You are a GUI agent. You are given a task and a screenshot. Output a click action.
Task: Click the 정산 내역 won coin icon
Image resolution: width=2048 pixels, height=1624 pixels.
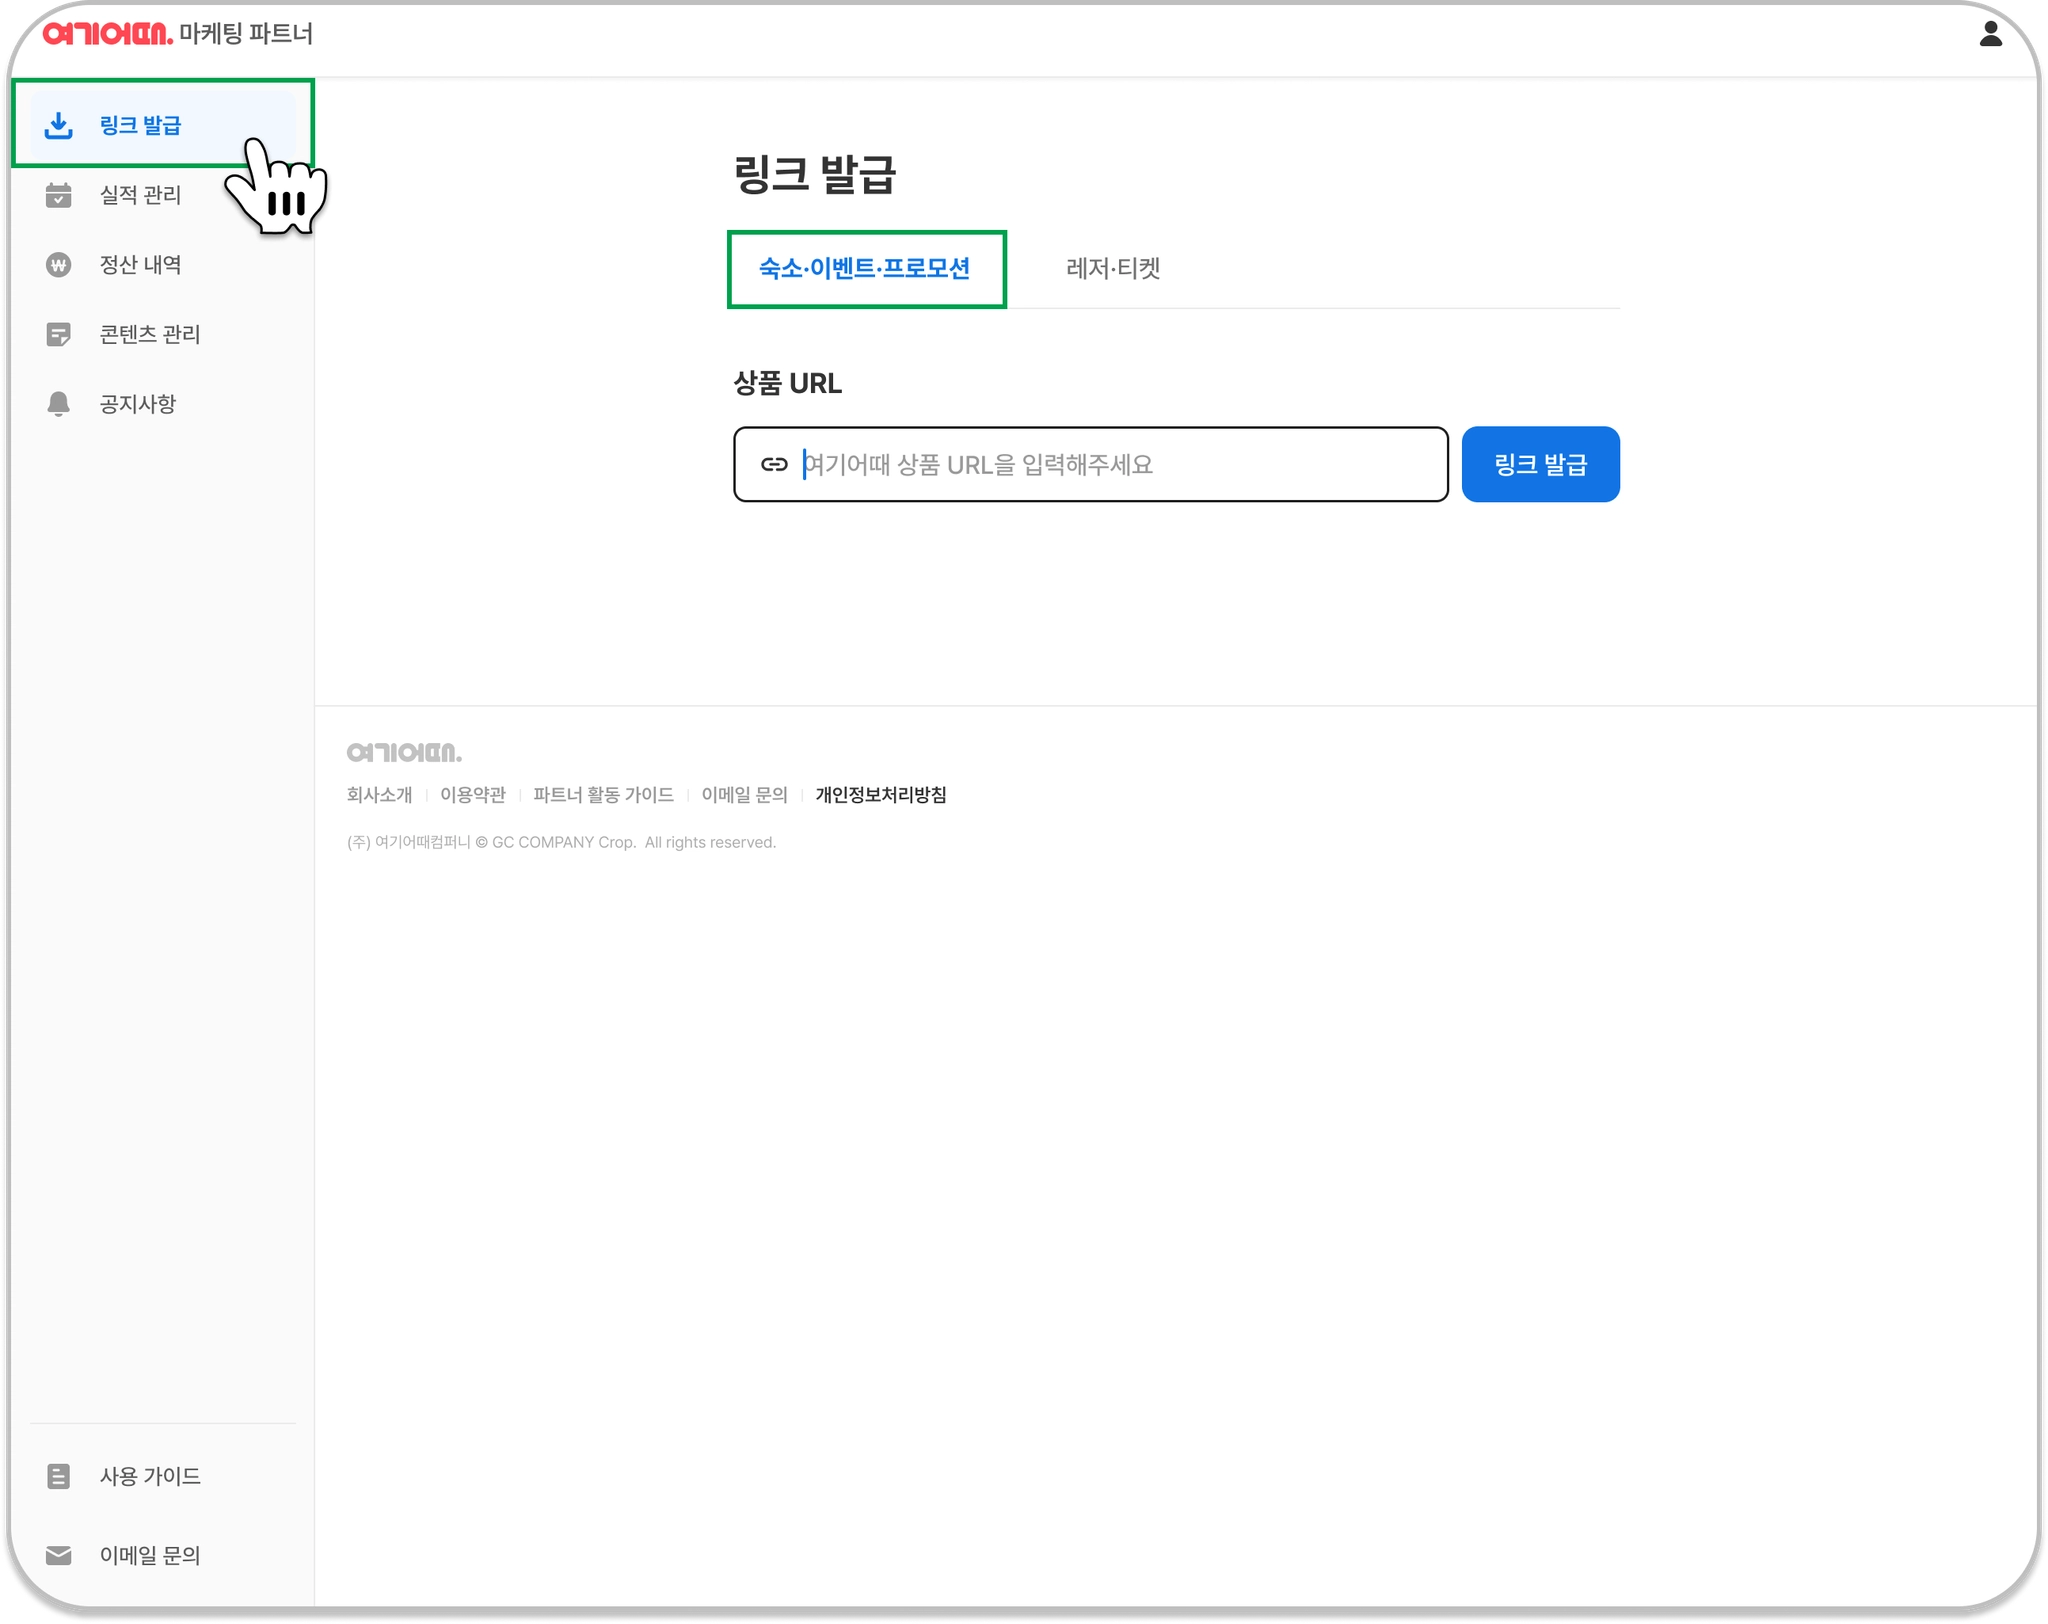[59, 265]
